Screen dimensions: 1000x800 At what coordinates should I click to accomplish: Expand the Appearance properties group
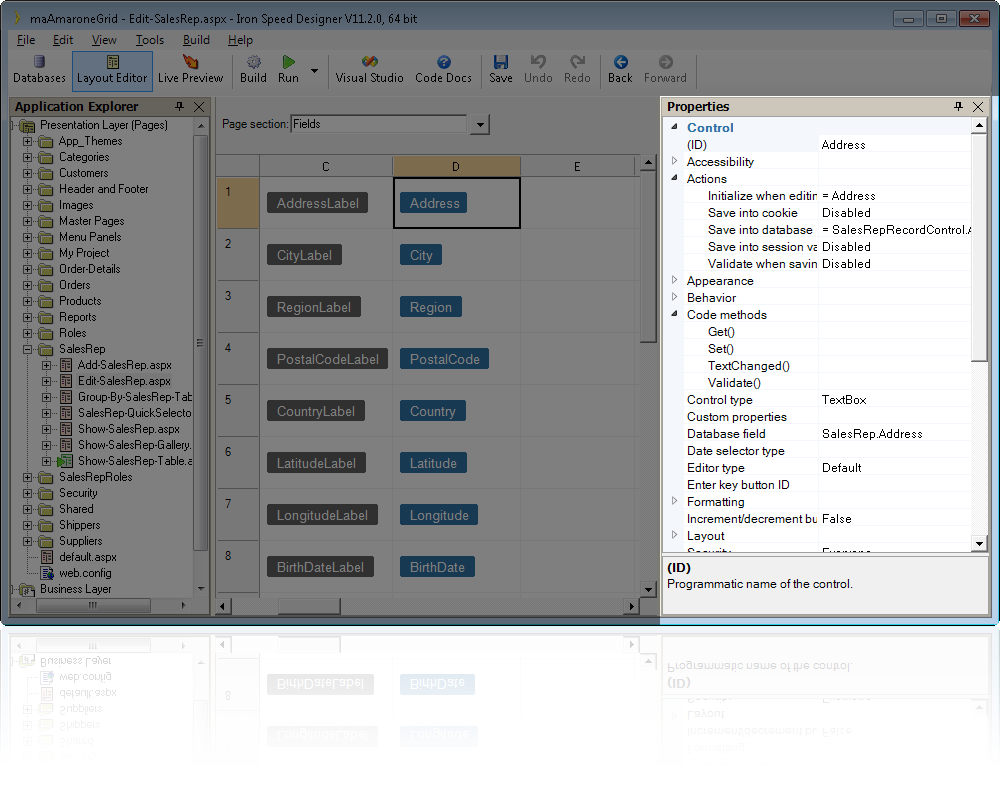tap(675, 280)
